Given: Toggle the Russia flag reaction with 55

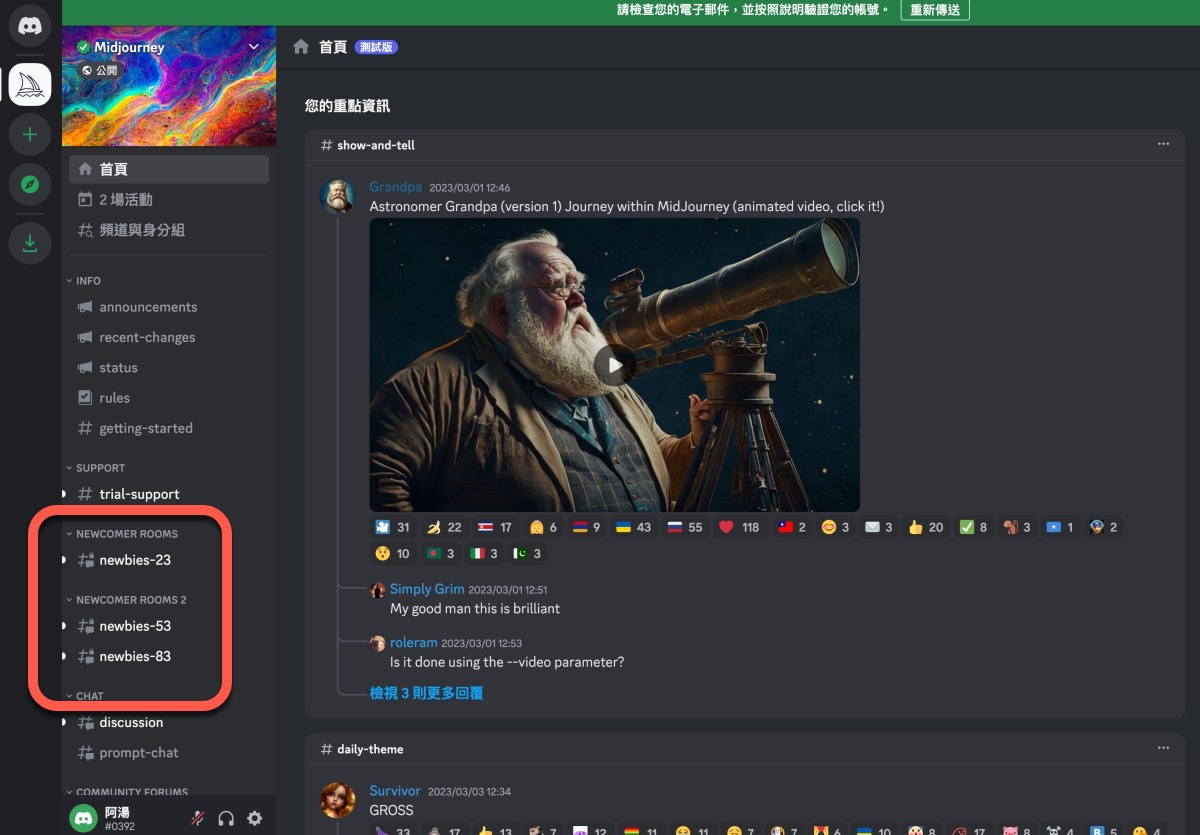Looking at the screenshot, I should pos(686,527).
